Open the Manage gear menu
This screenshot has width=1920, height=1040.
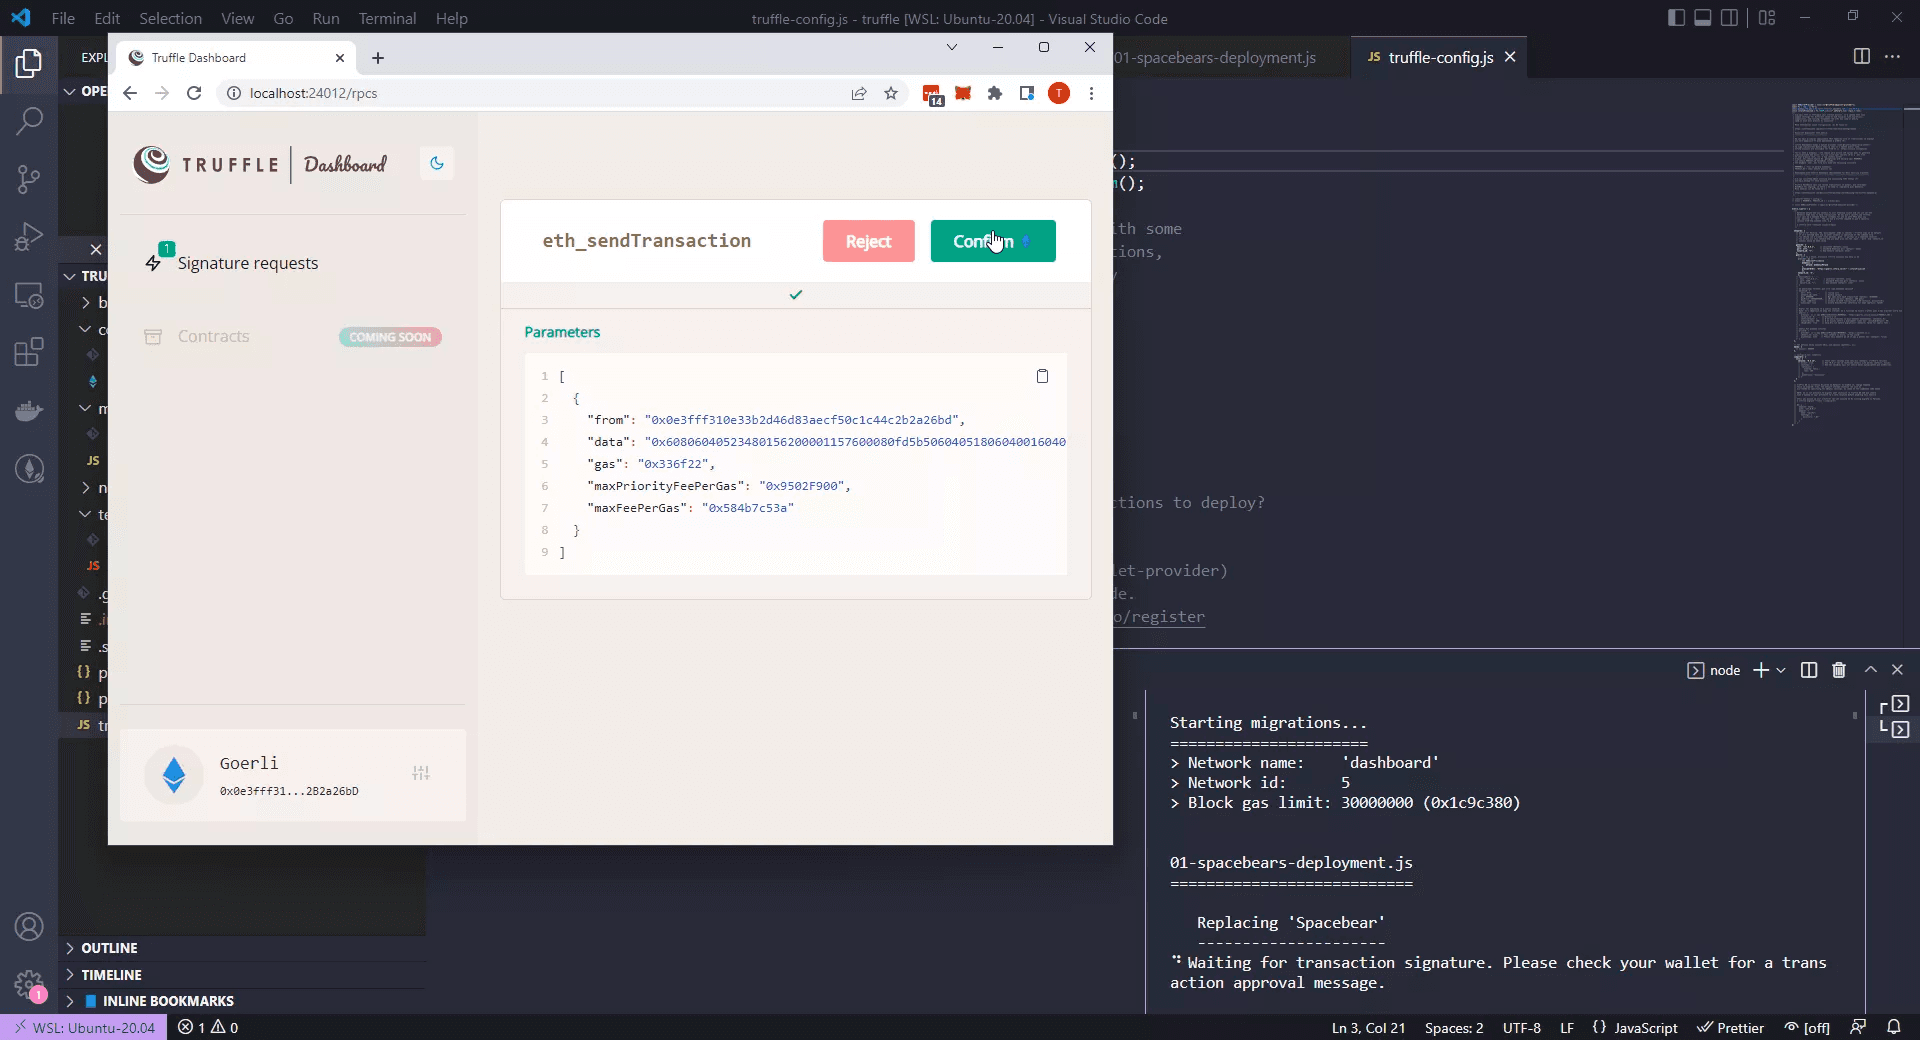pos(29,985)
